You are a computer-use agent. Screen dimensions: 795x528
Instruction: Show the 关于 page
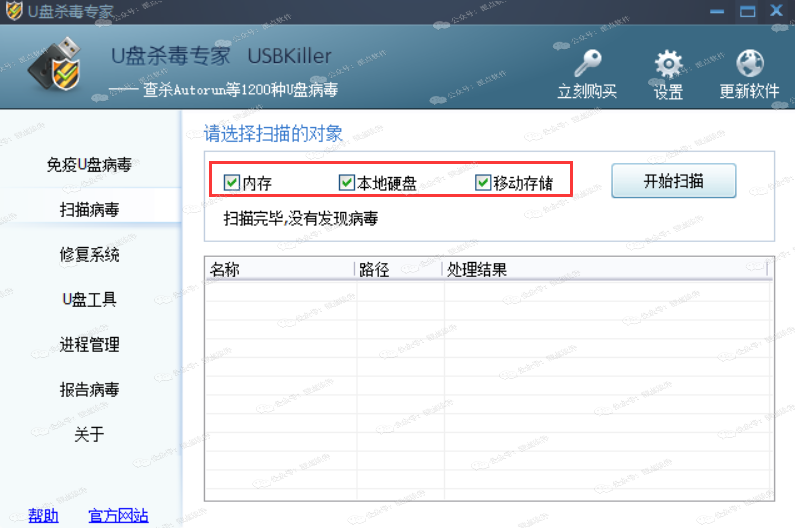pos(89,434)
